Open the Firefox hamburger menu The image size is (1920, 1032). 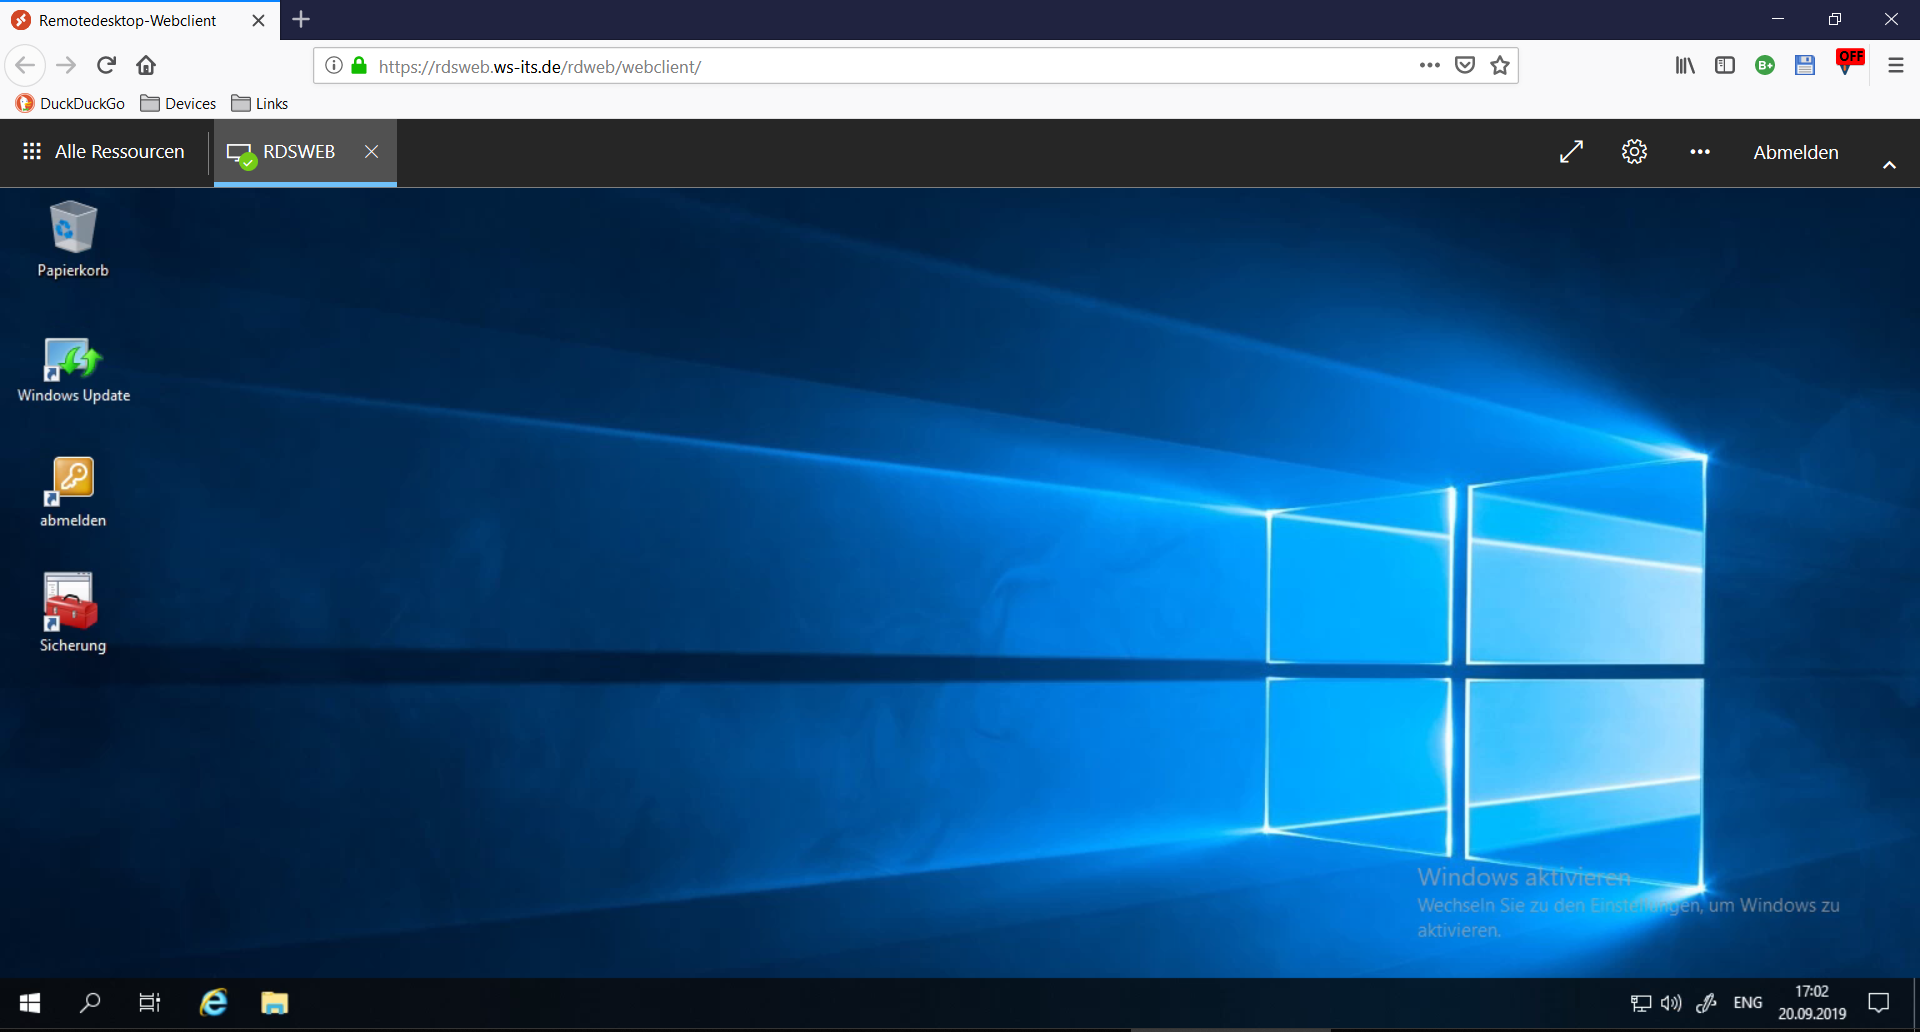[x=1895, y=65]
